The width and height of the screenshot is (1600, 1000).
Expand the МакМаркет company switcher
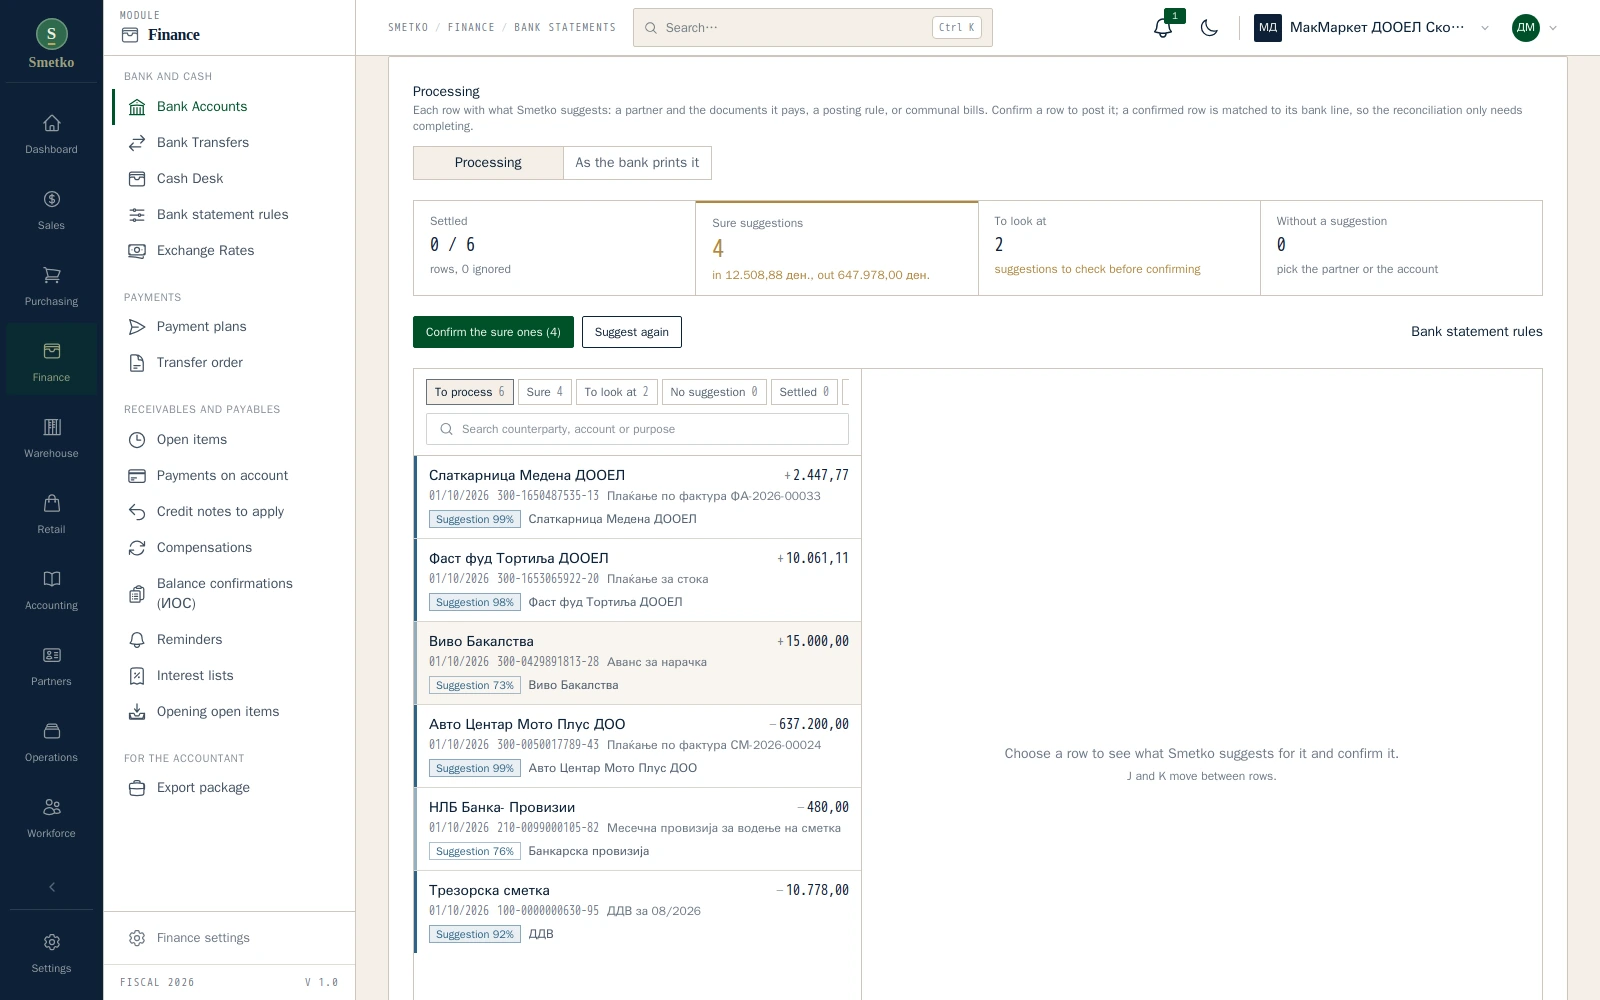[1372, 28]
